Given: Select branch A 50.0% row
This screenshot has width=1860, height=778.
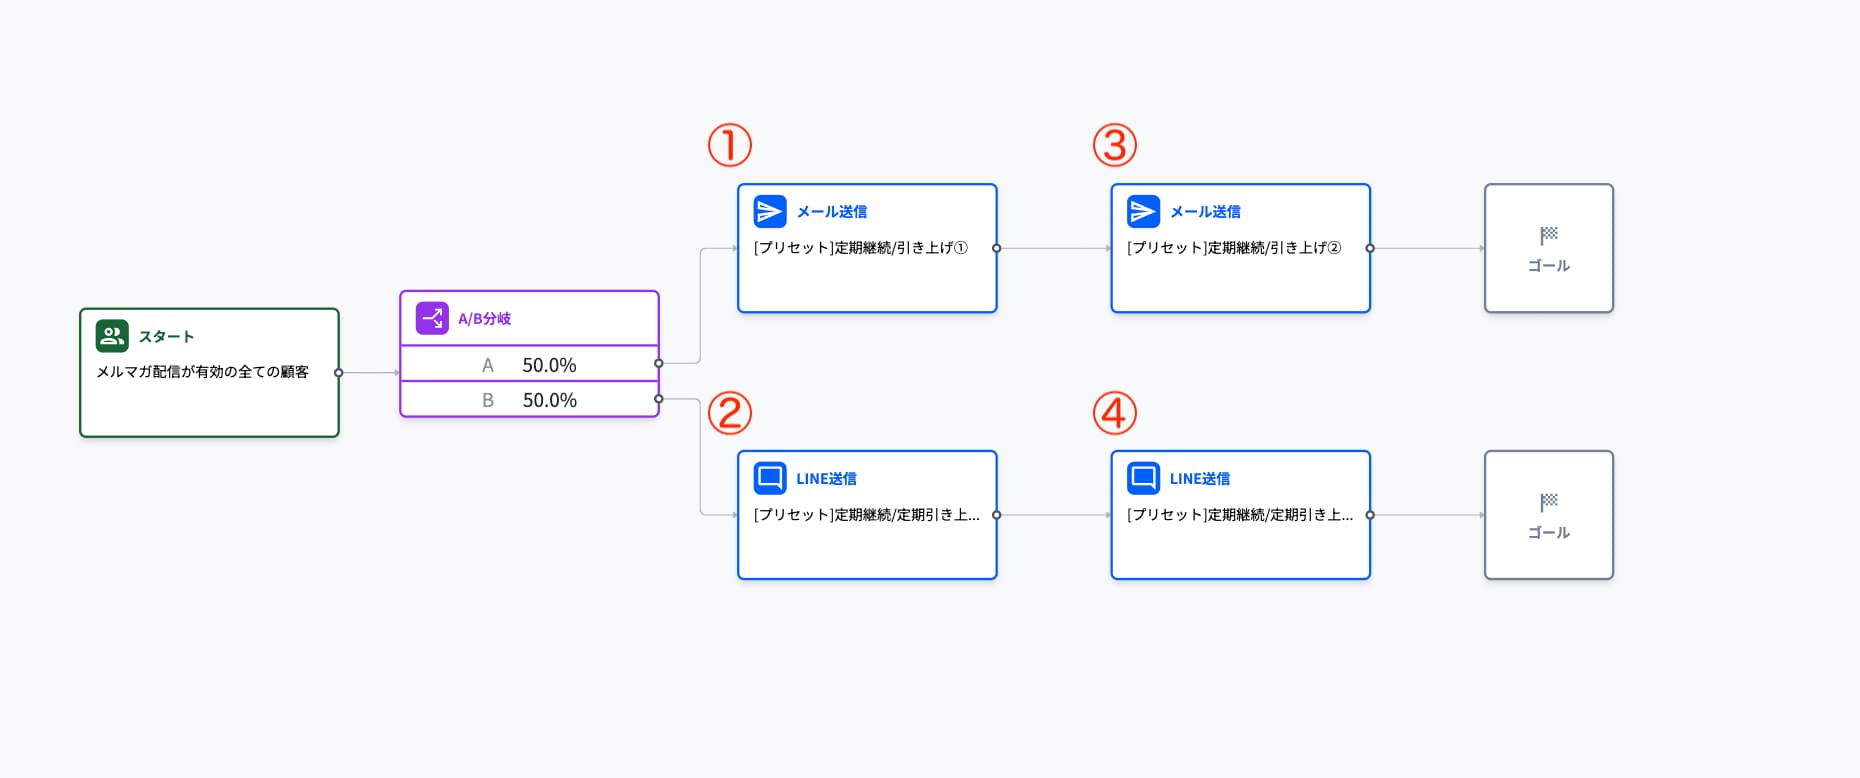Looking at the screenshot, I should coord(529,365).
